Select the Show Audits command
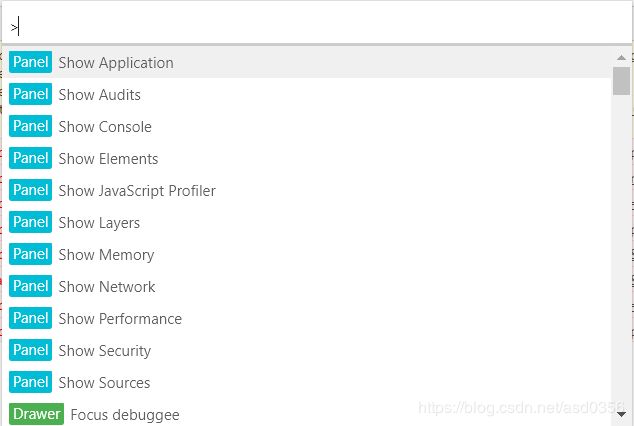The width and height of the screenshot is (634, 426). click(307, 94)
